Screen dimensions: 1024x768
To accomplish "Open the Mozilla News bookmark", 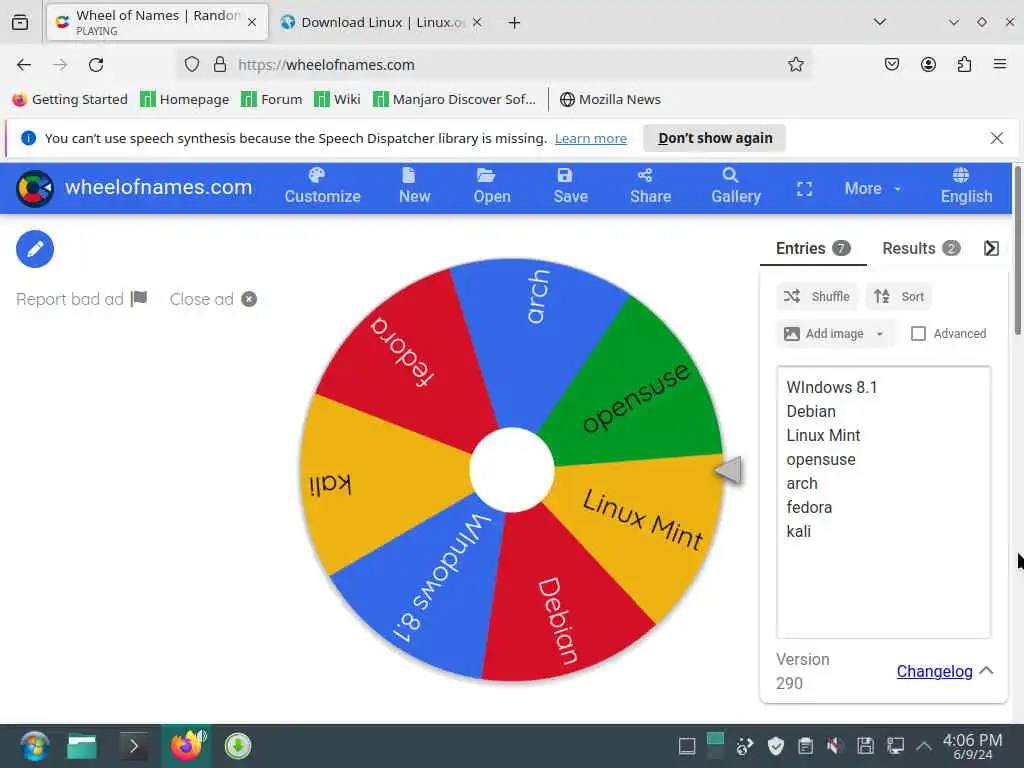I will tap(611, 99).
